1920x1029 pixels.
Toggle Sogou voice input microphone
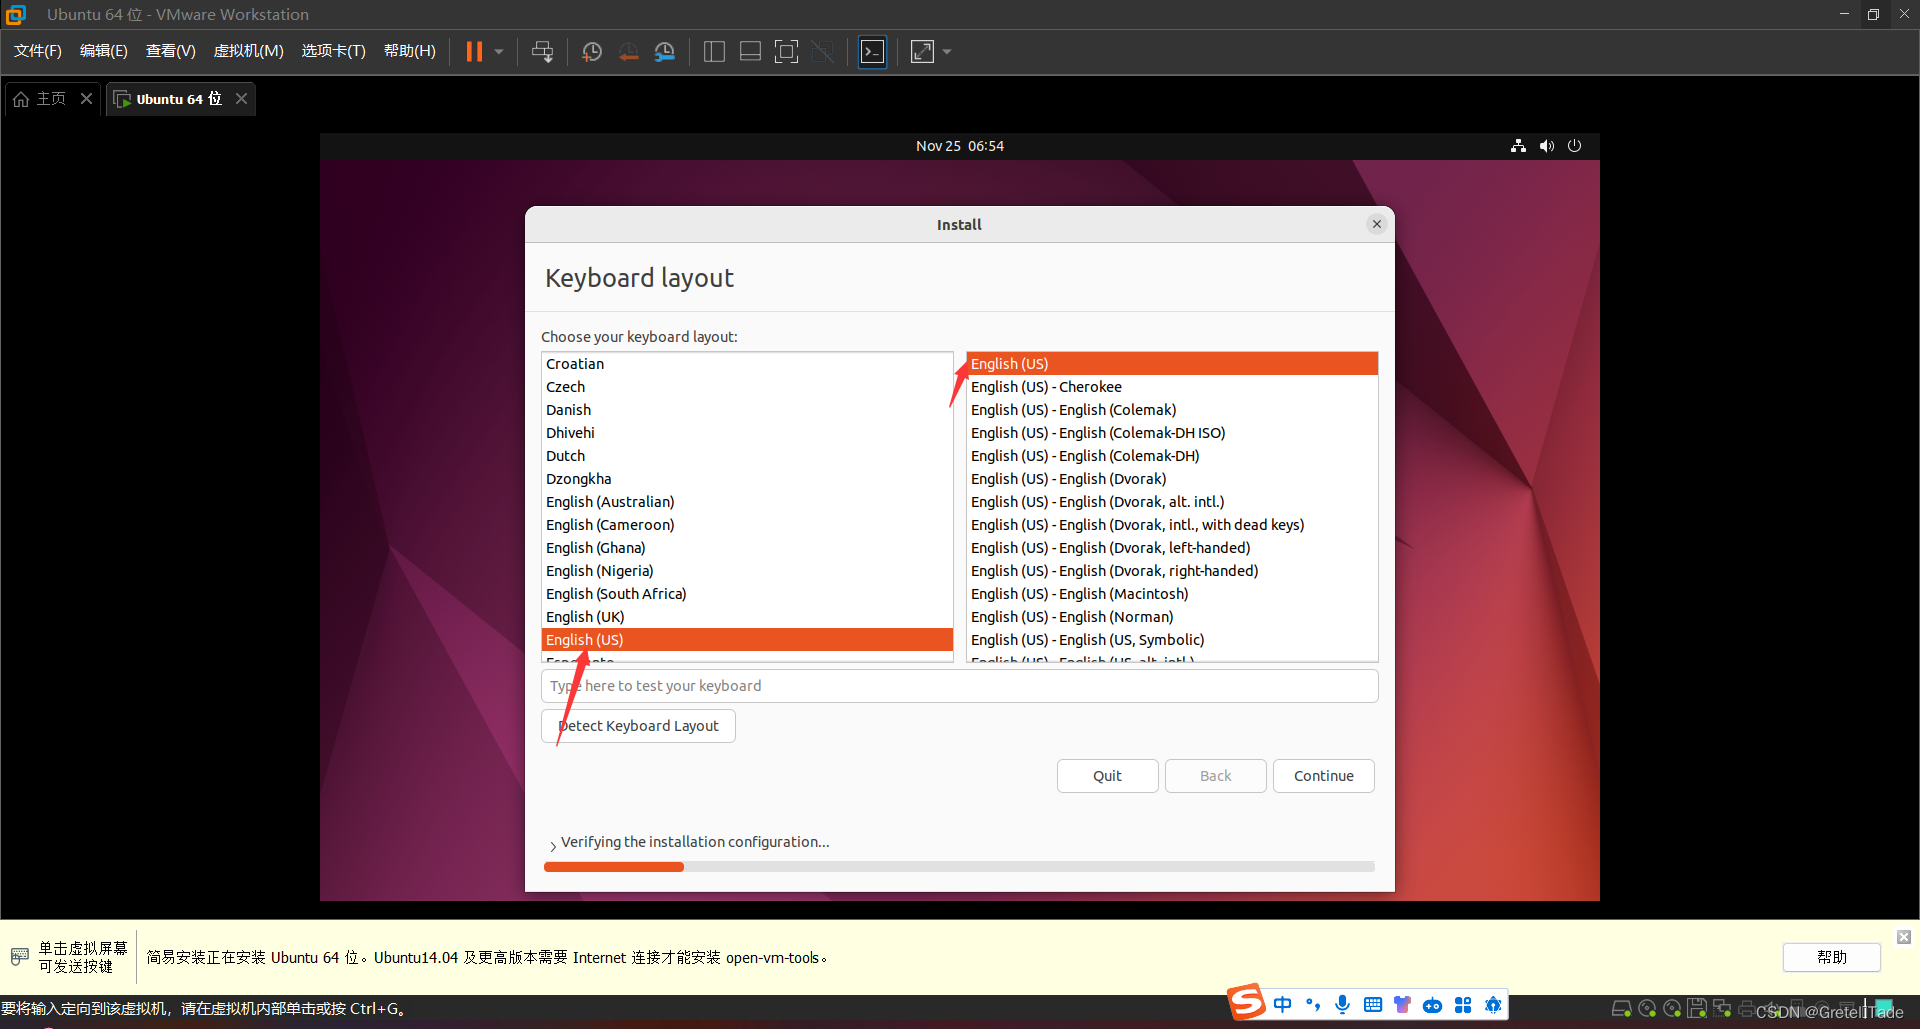1343,1004
